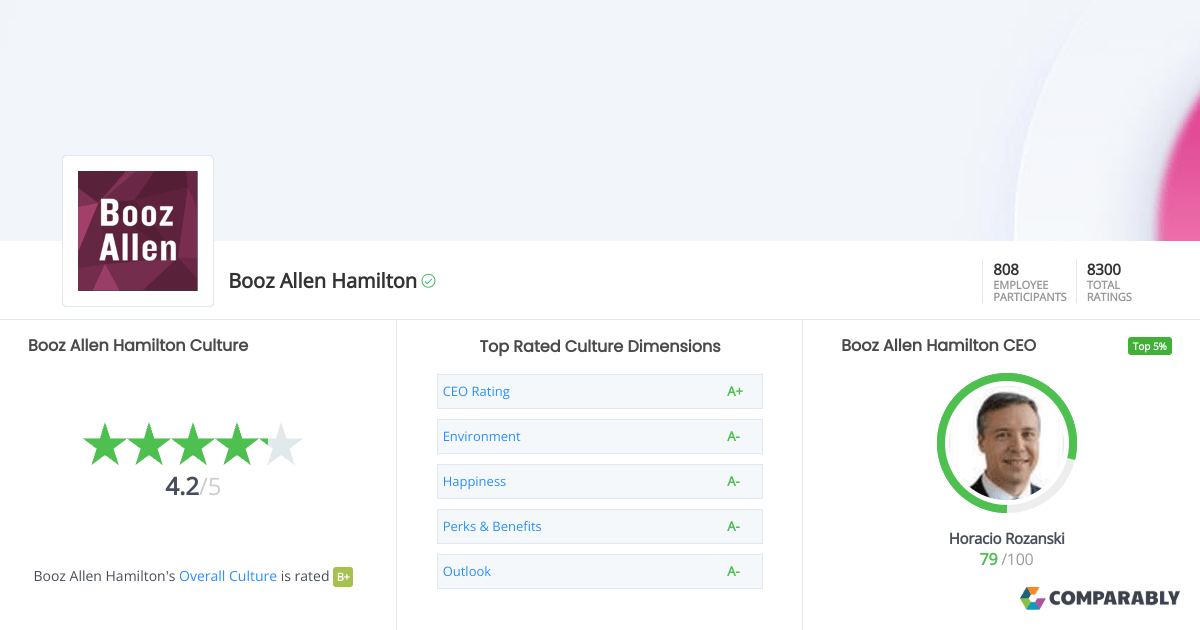1200x630 pixels.
Task: Open the Overall Culture link
Action: tap(228, 576)
